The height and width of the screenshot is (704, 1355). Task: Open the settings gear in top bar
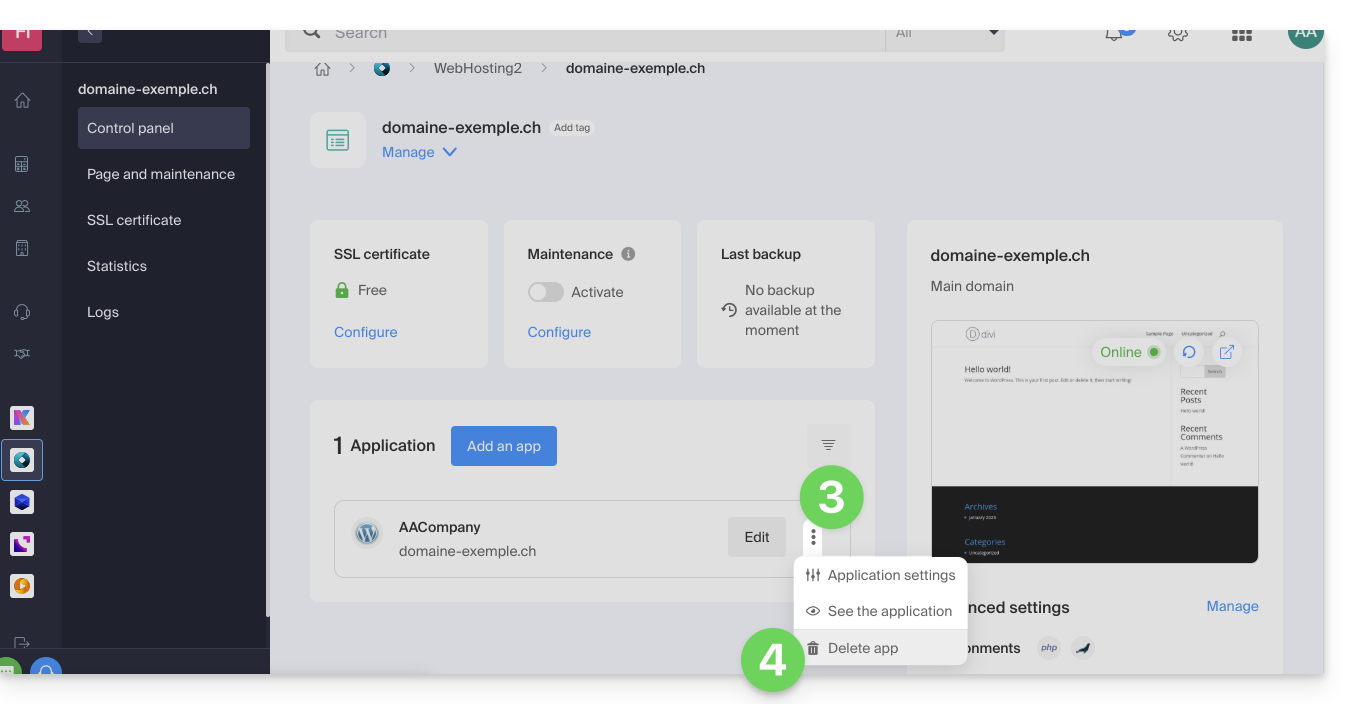tap(1177, 34)
